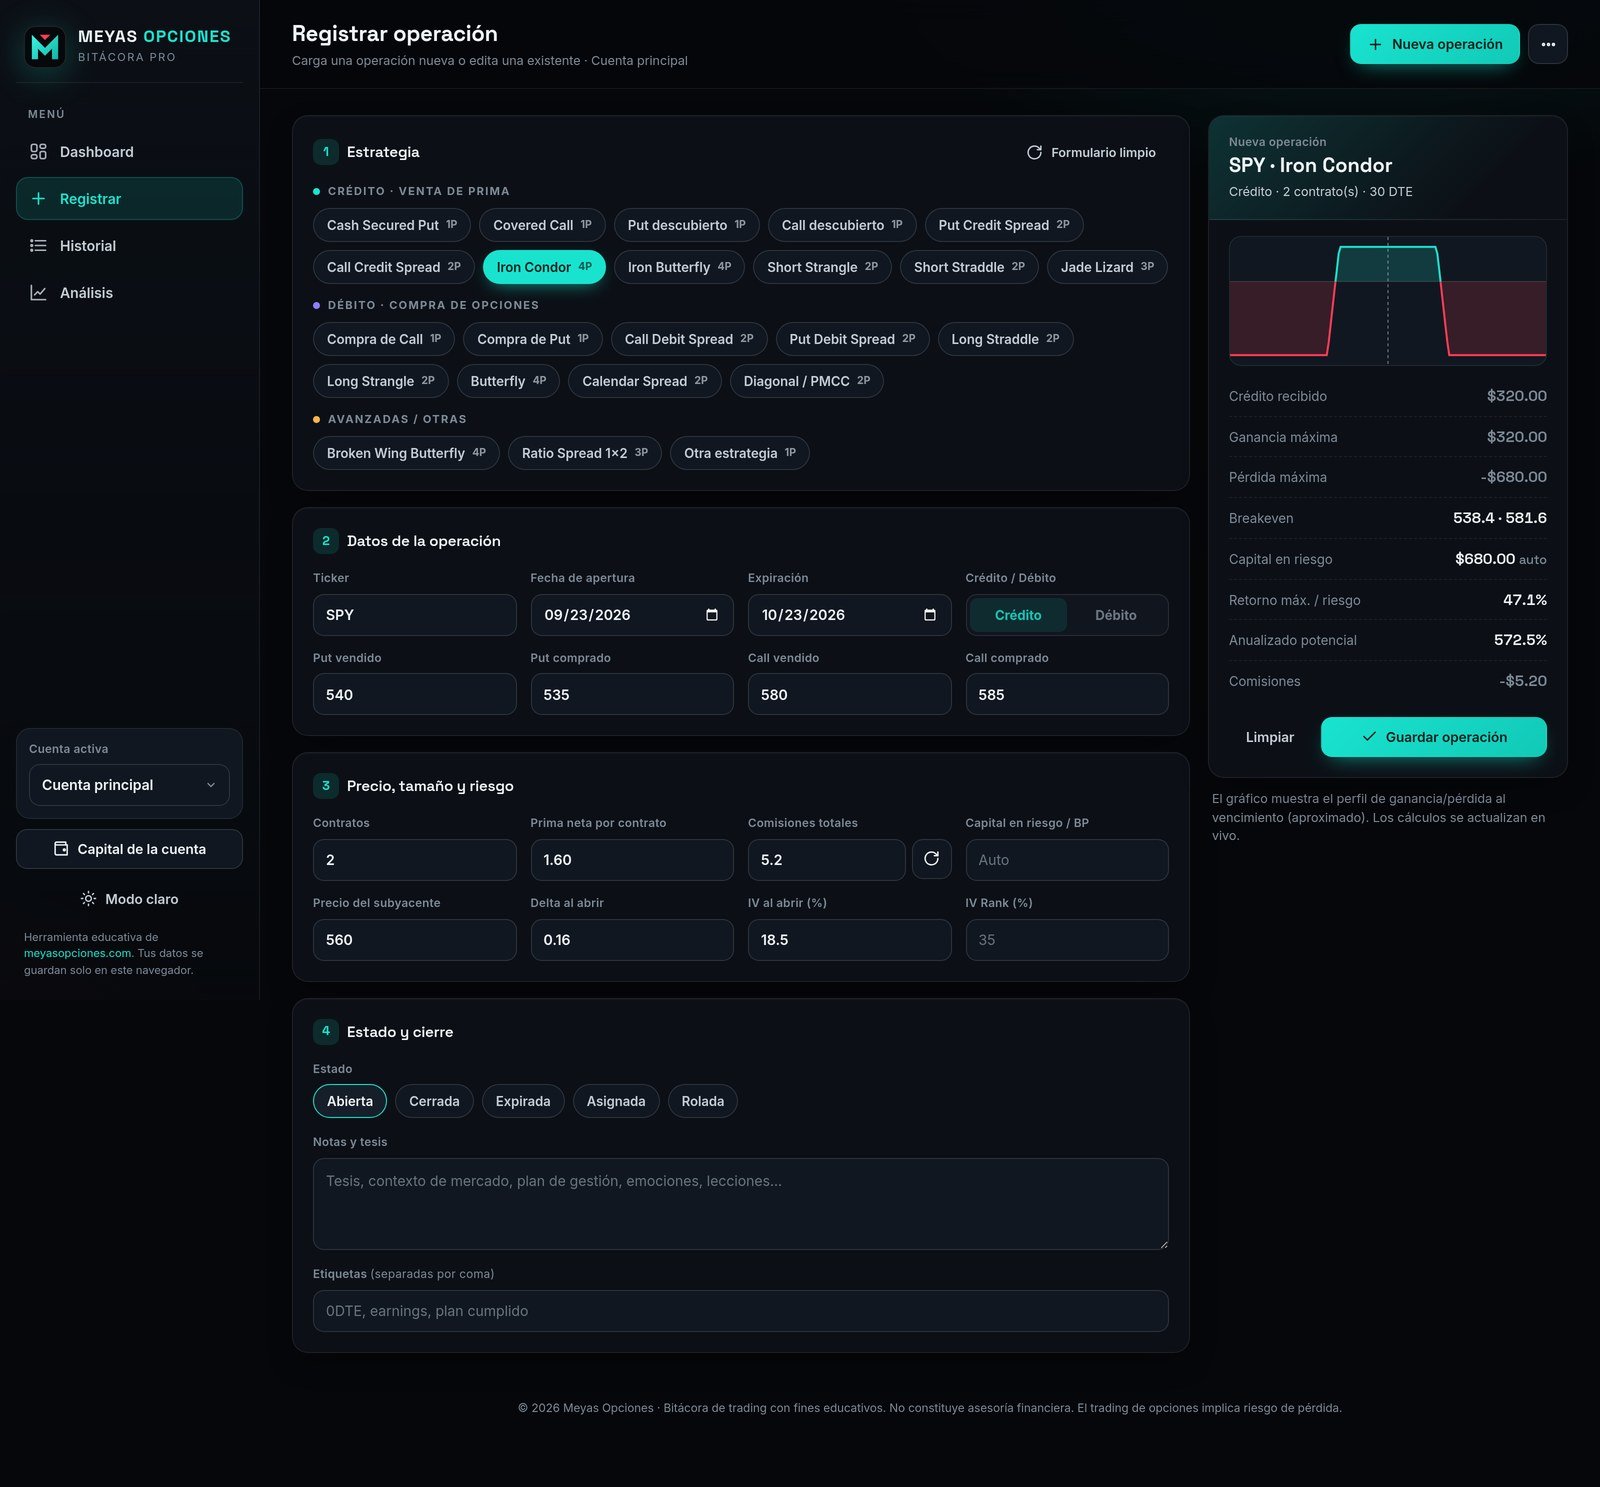This screenshot has width=1600, height=1487.
Task: Recalculate commissions with the refresh icon
Action: tap(931, 859)
